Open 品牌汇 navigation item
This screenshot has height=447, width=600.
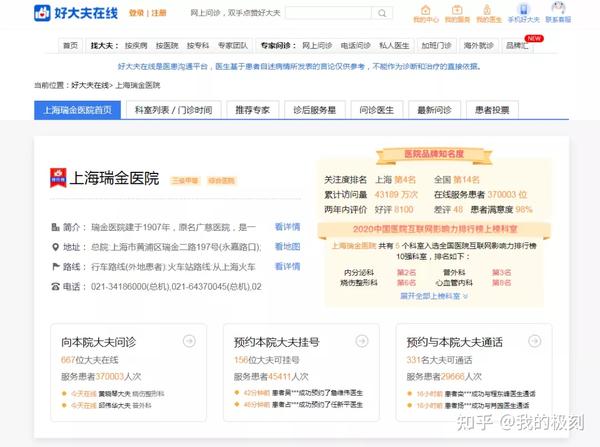coord(517,46)
